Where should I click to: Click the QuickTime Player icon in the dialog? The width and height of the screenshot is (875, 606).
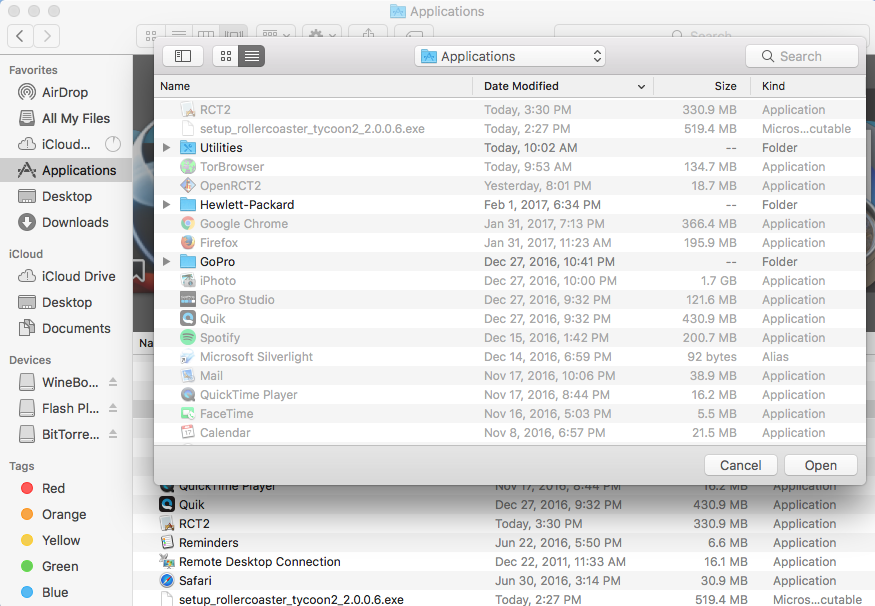(188, 394)
